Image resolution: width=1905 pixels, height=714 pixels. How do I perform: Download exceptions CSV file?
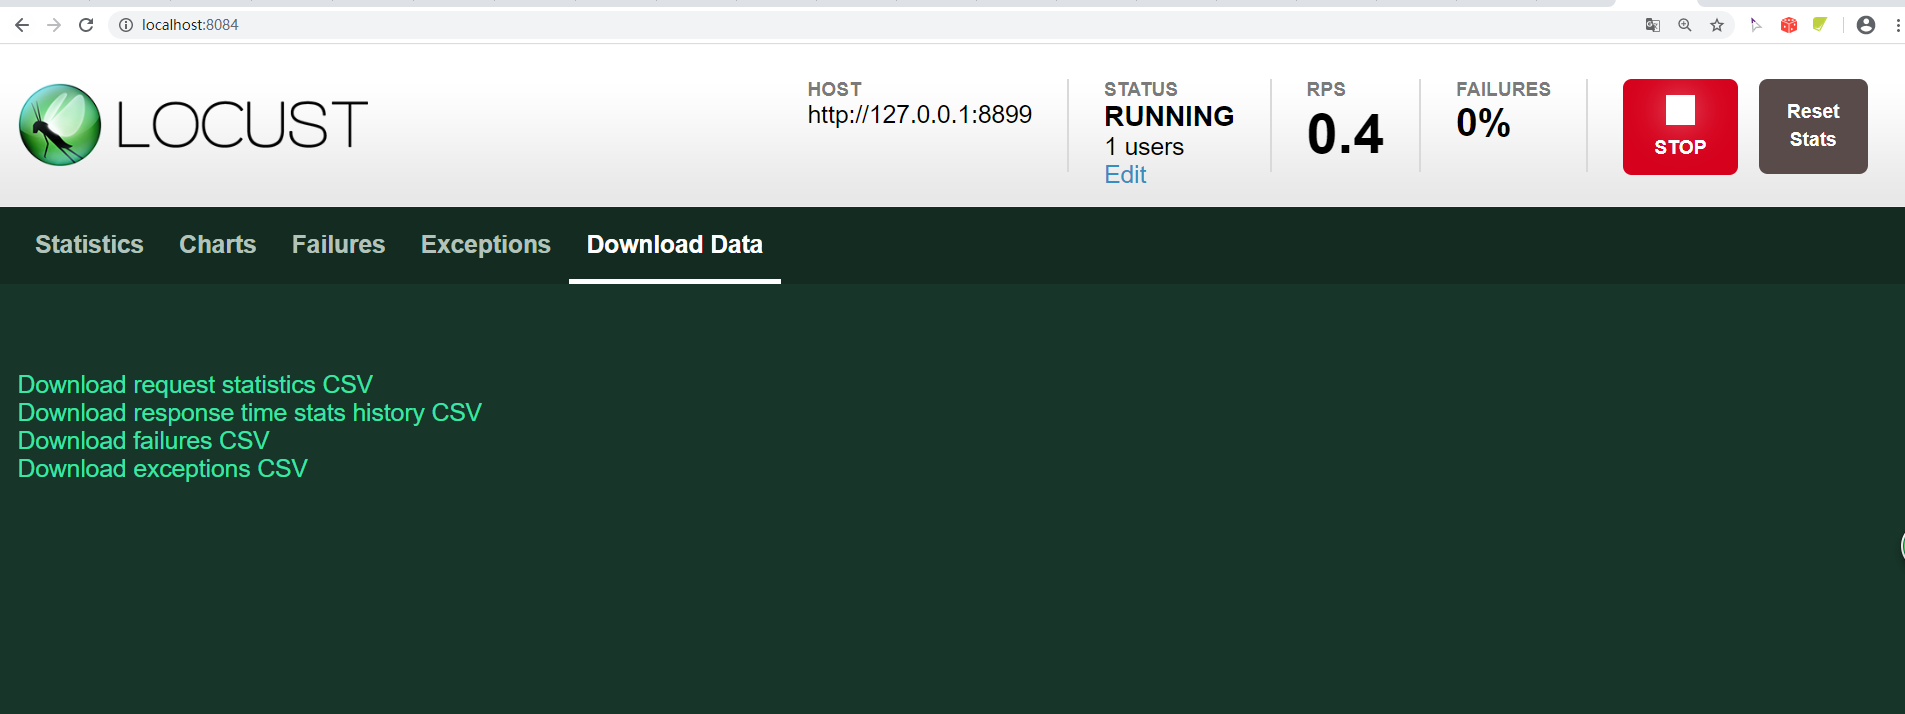(x=163, y=469)
